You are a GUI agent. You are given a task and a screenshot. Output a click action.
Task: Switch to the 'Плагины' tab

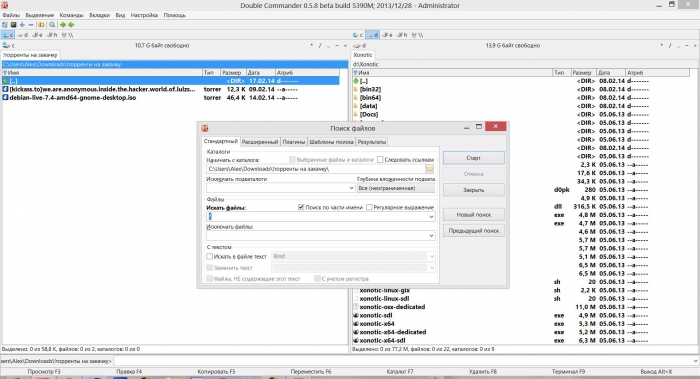(x=294, y=142)
